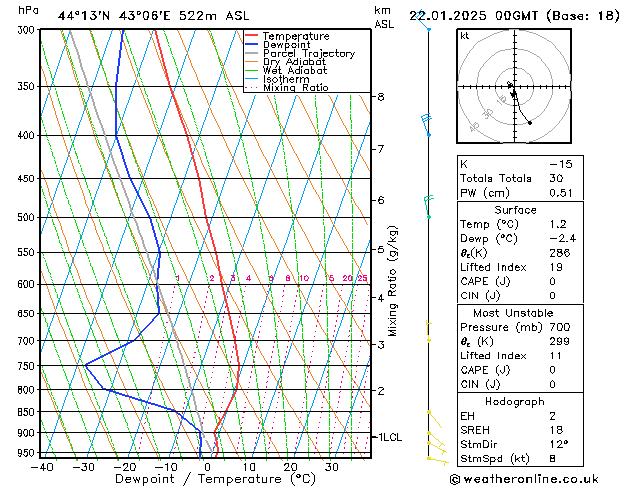Click the 500 hPa pressure axis label
629x486 pixels.
point(27,217)
